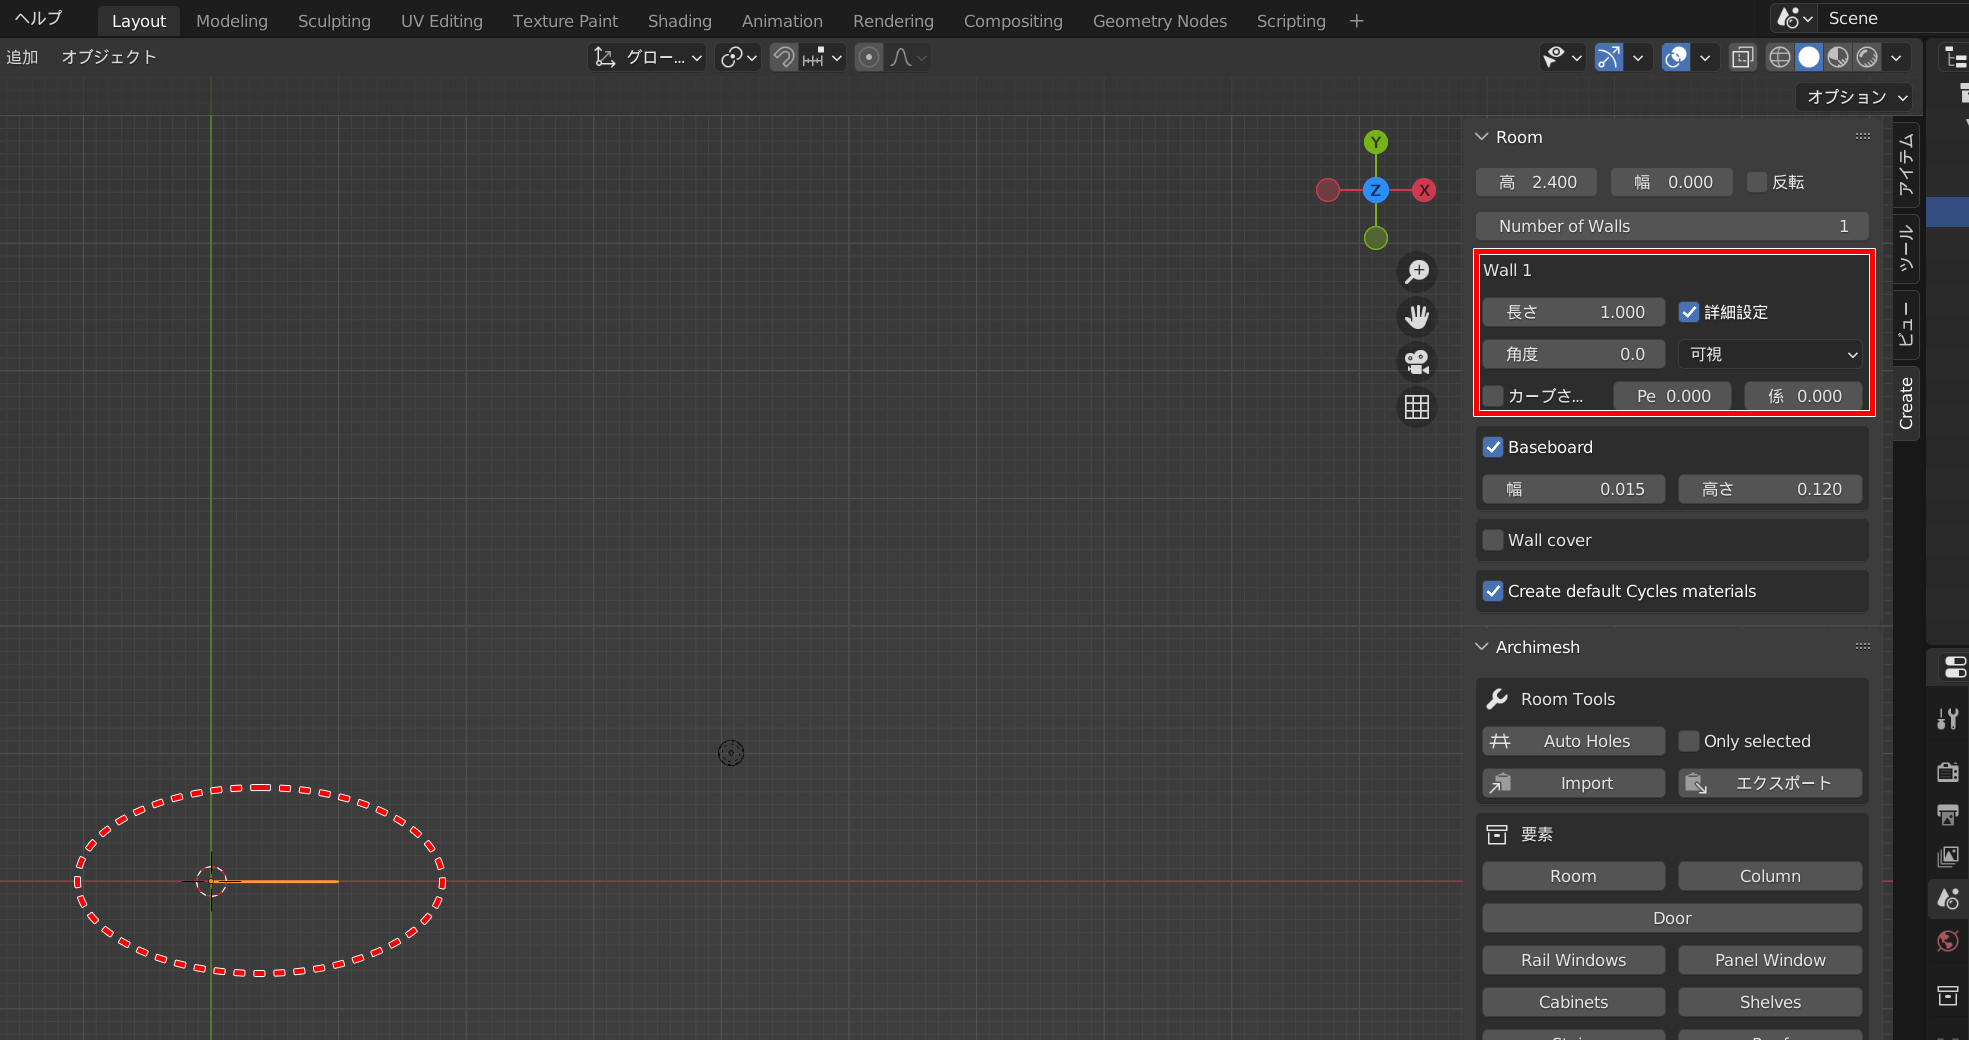The width and height of the screenshot is (1969, 1040).
Task: Open the オプション dropdown
Action: point(1857,97)
